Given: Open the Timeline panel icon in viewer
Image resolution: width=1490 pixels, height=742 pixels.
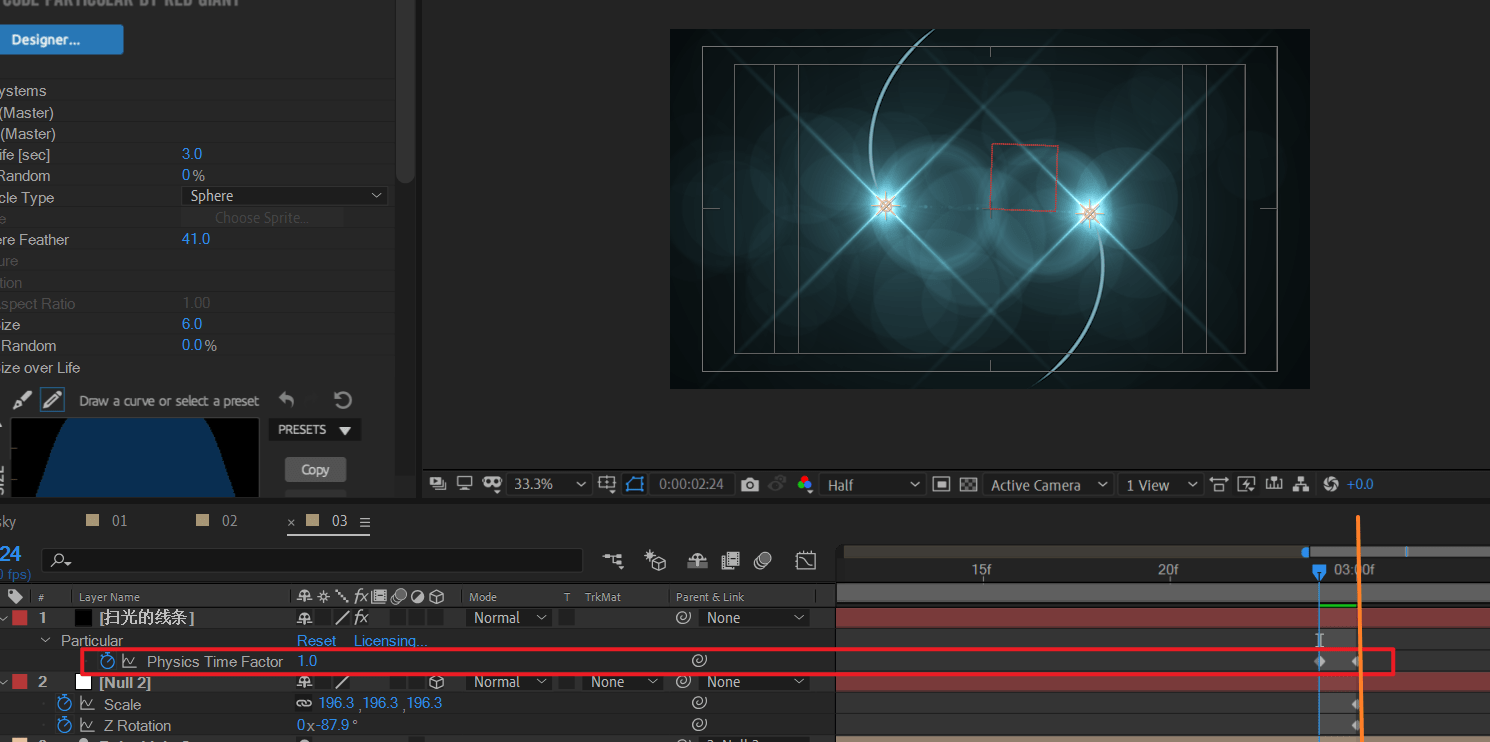Looking at the screenshot, I should (1274, 484).
